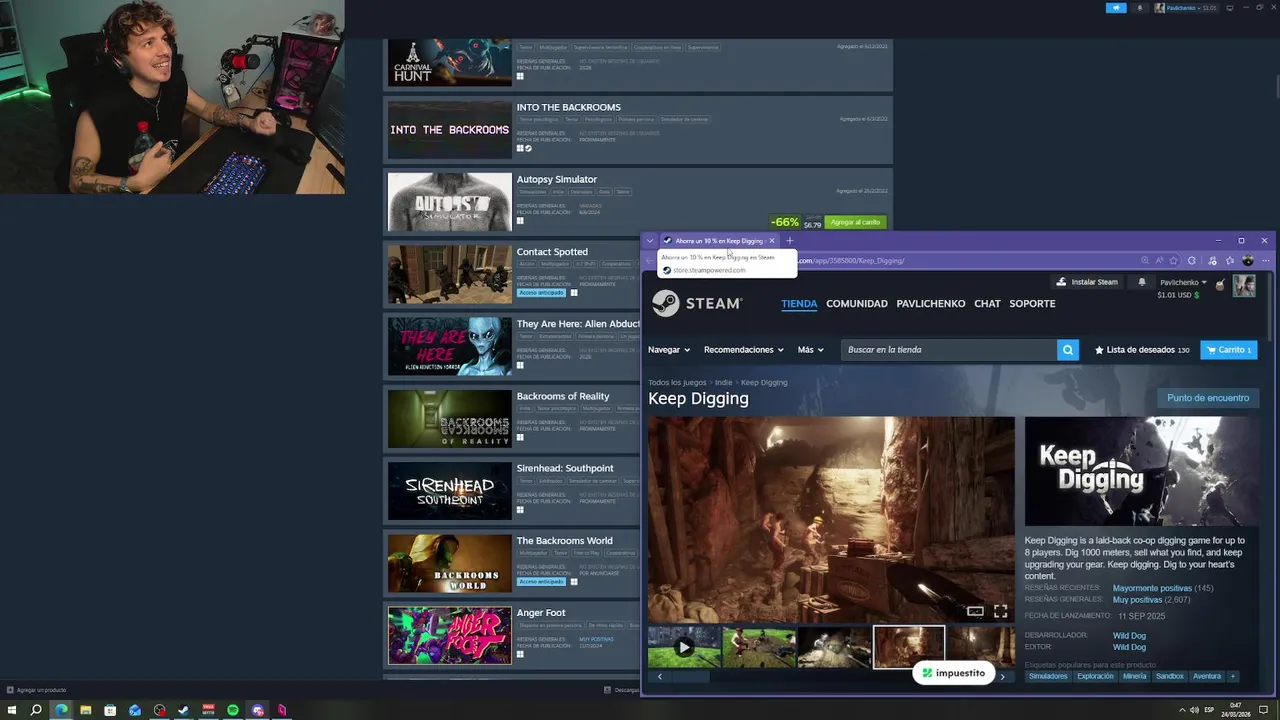This screenshot has width=1280, height=720.
Task: Click the user avatar in Steam web header
Action: click(x=1244, y=286)
